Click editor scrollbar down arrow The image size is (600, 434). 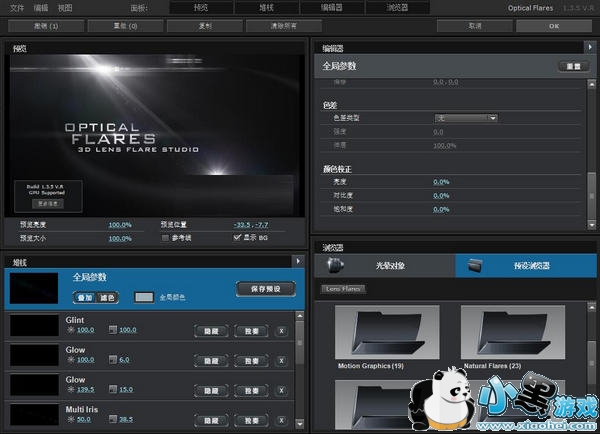click(x=592, y=225)
